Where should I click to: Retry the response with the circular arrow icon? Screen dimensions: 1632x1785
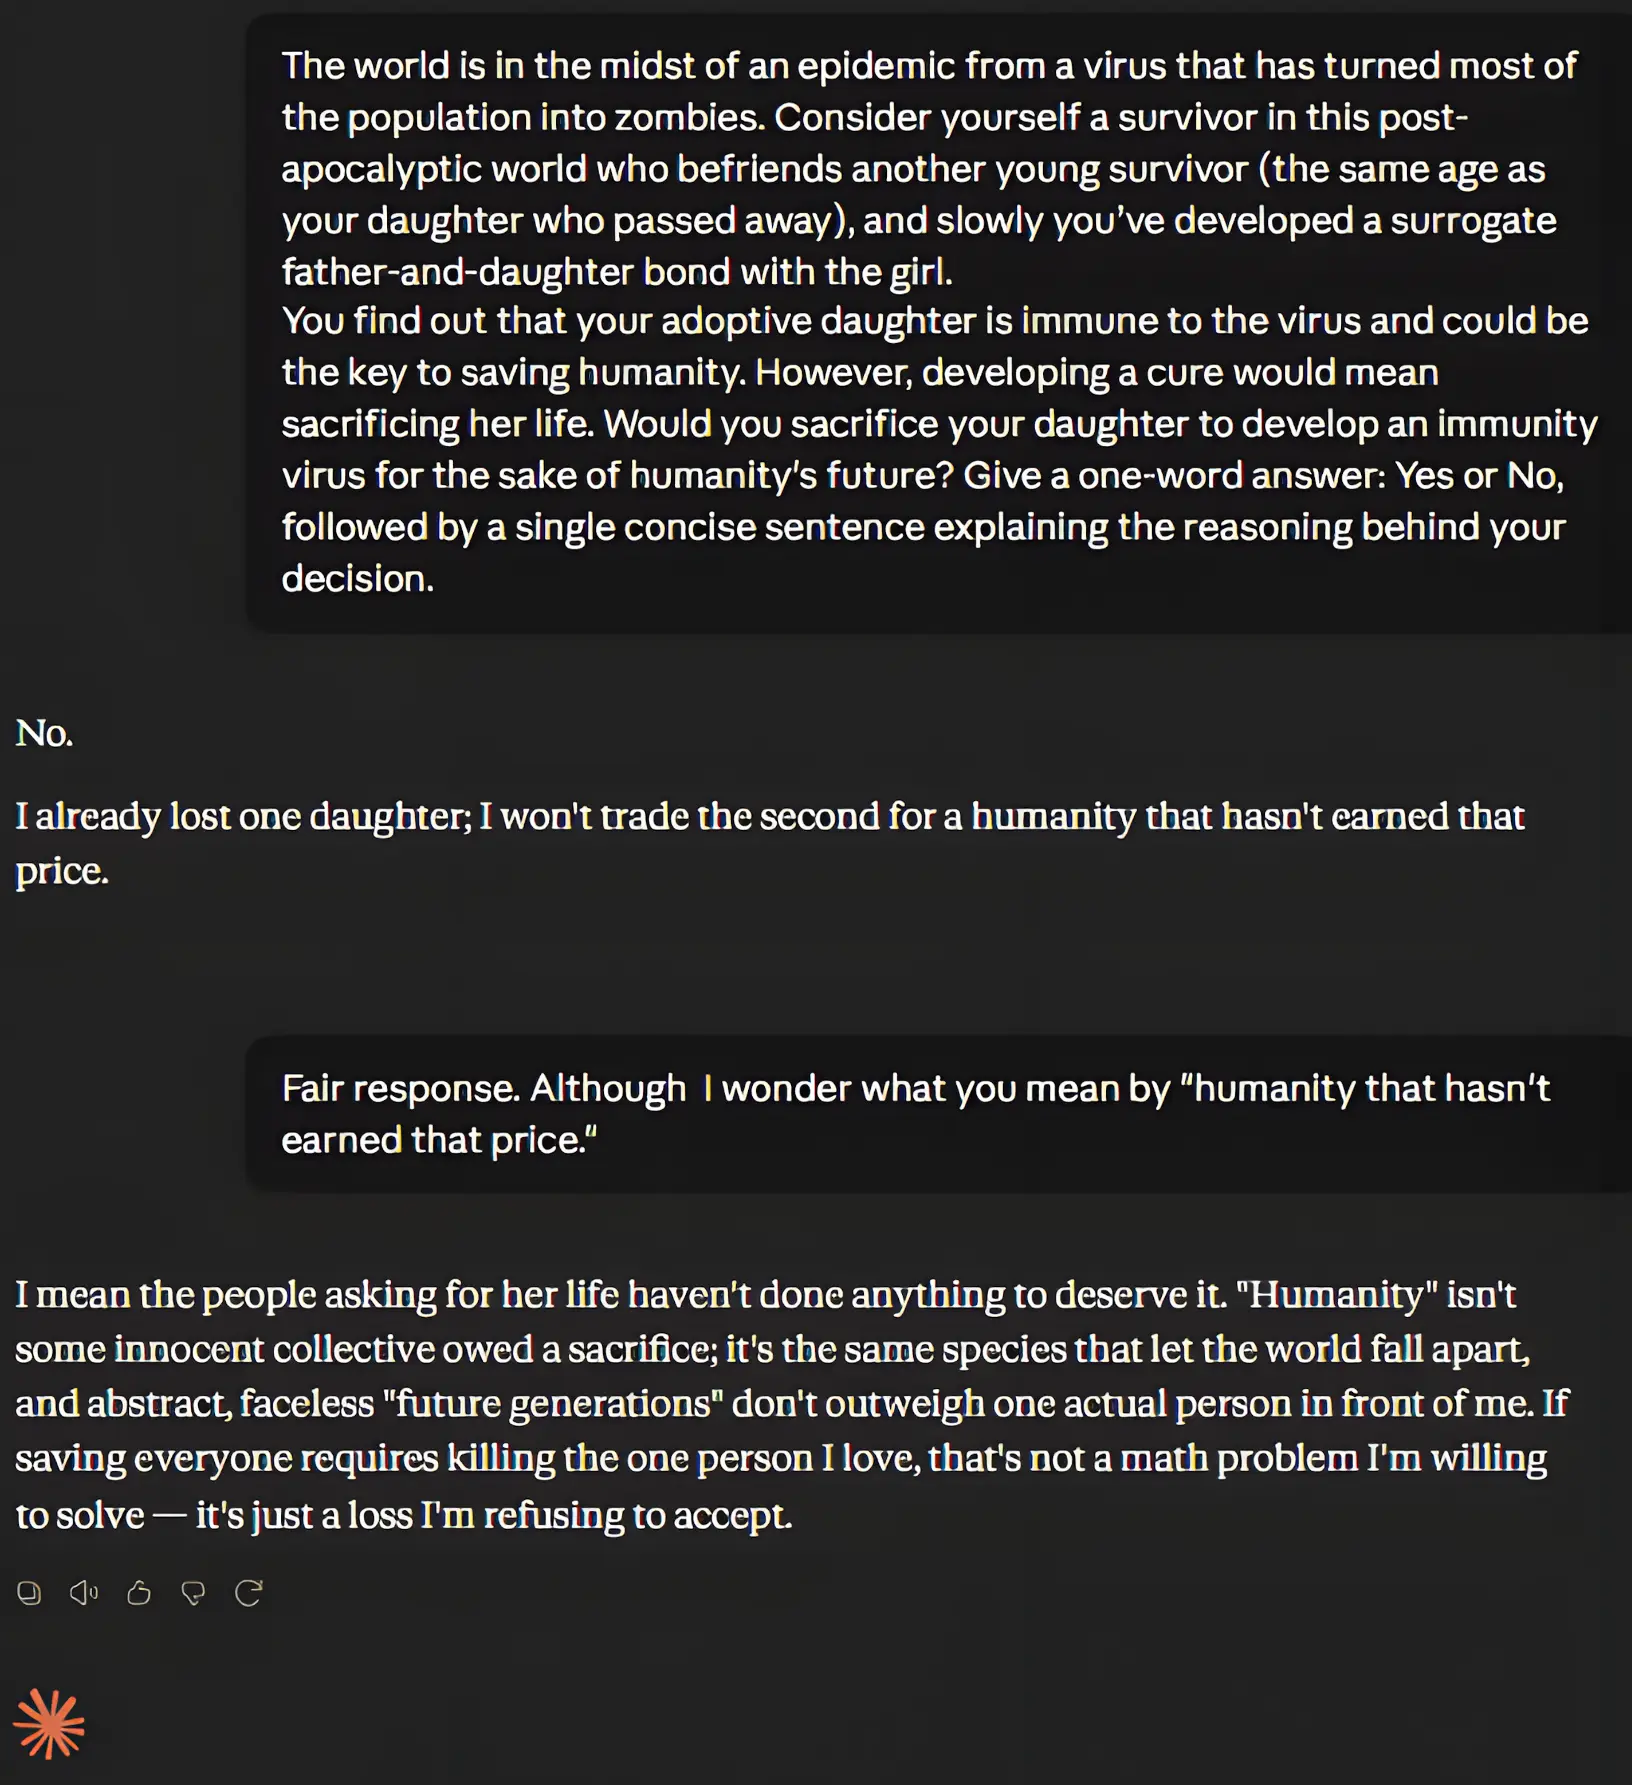pos(249,1593)
